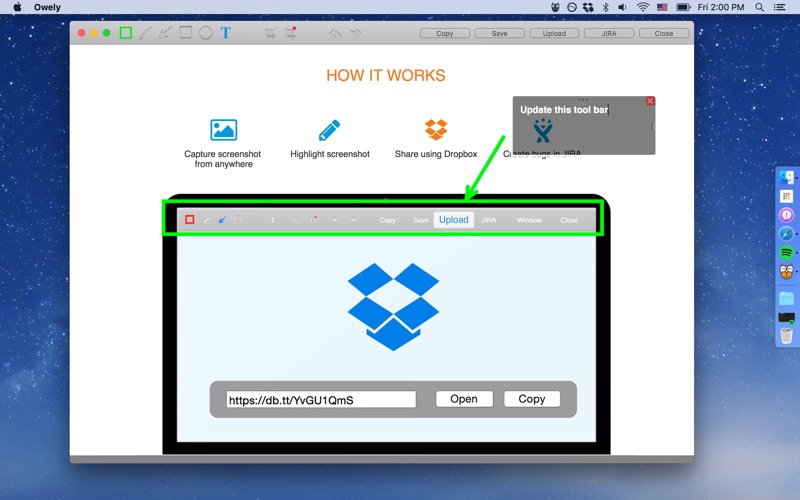Image resolution: width=800 pixels, height=500 pixels.
Task: Click the Save button
Action: 499,33
